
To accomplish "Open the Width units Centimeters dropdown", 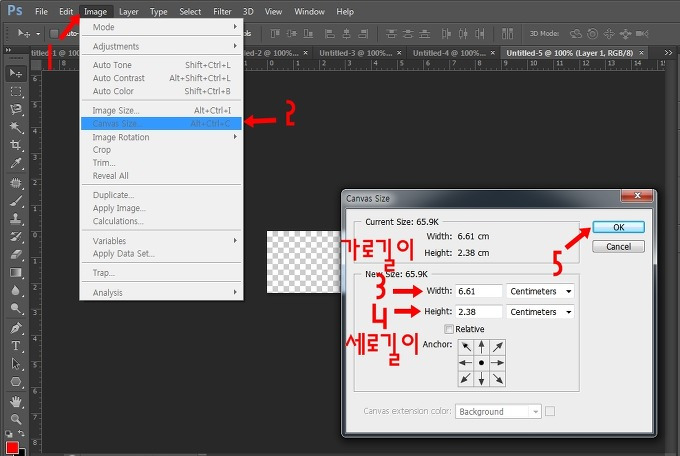I will tap(540, 291).
